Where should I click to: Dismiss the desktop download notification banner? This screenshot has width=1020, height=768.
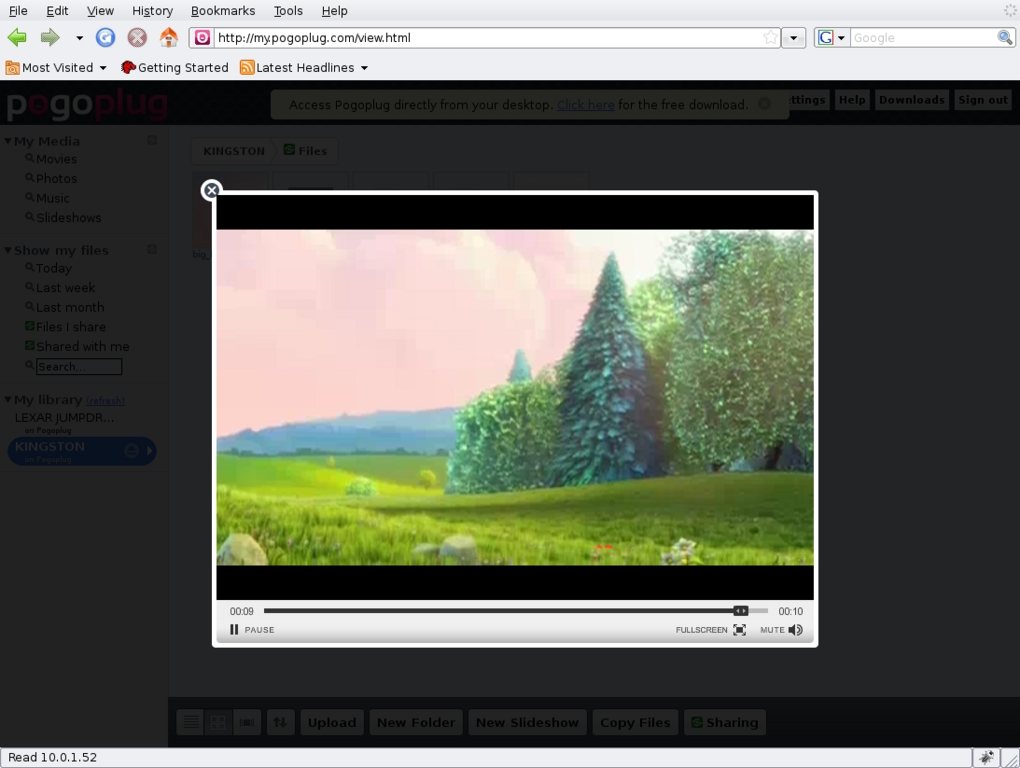(764, 104)
